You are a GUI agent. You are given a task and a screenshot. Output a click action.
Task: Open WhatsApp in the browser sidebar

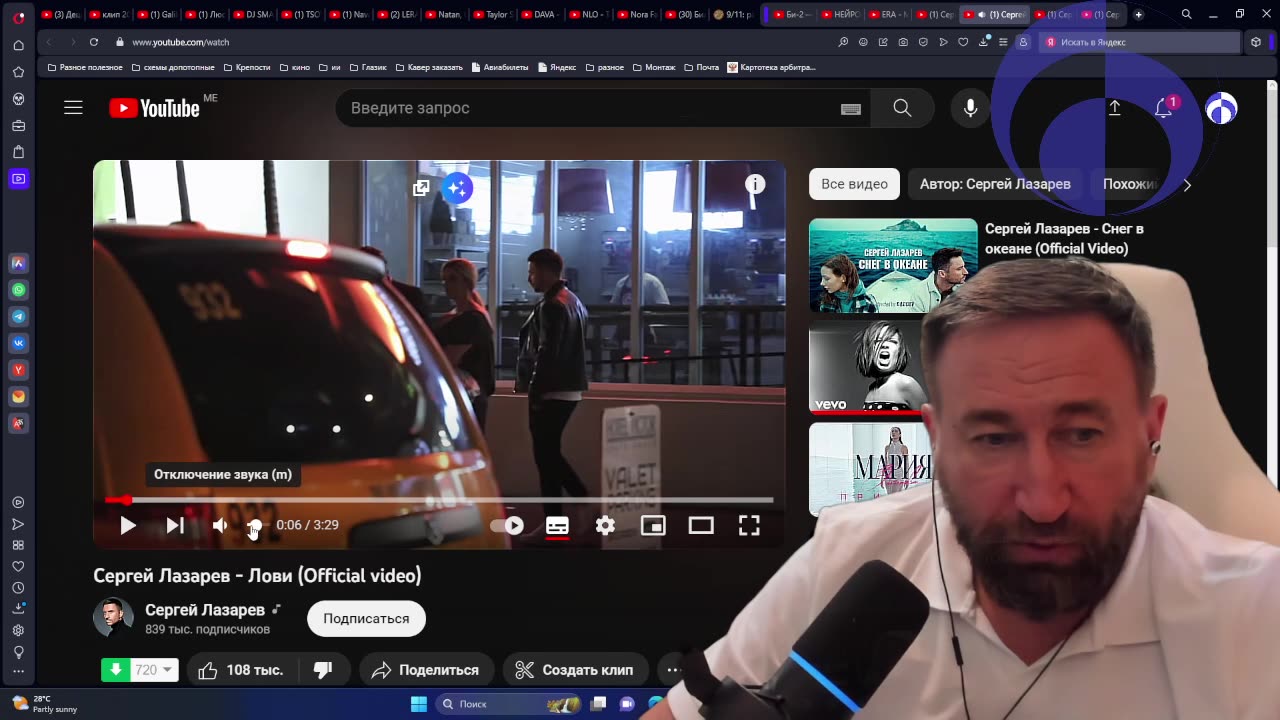(x=18, y=290)
